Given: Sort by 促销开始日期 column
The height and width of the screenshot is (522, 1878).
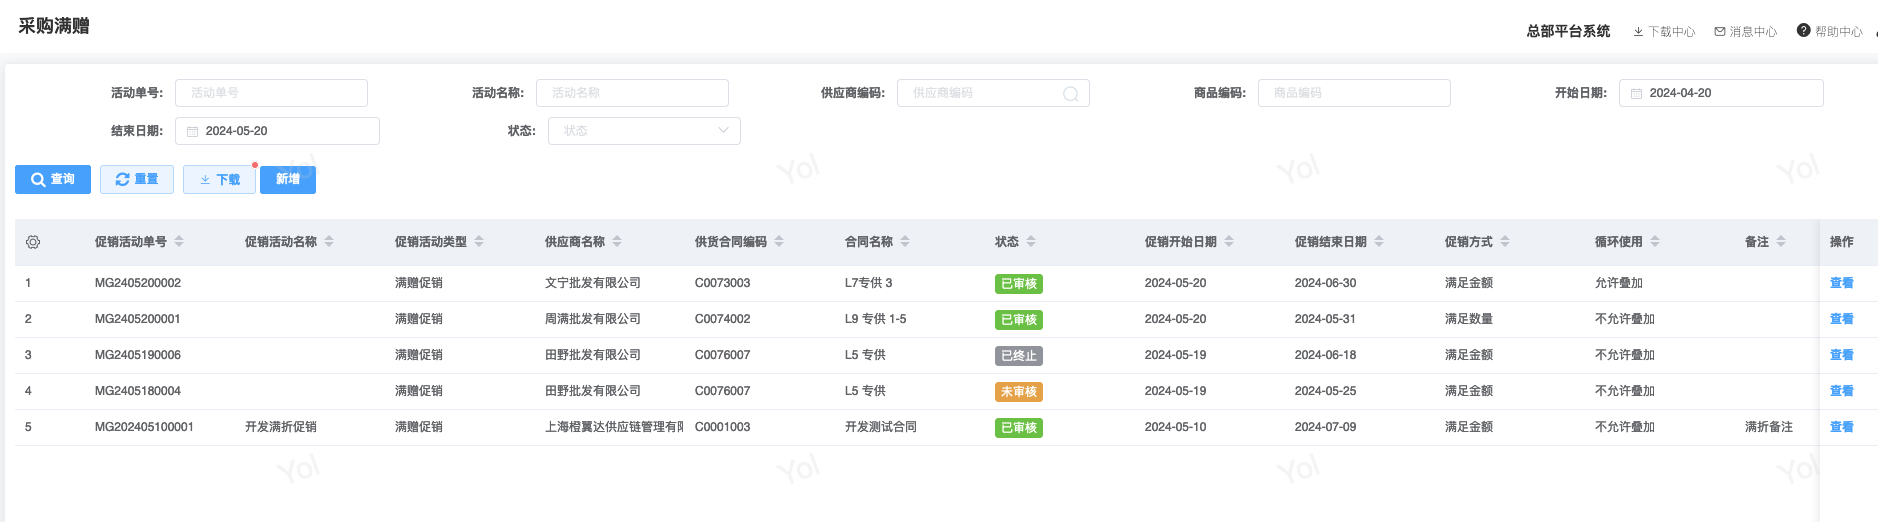Looking at the screenshot, I should tap(1229, 242).
